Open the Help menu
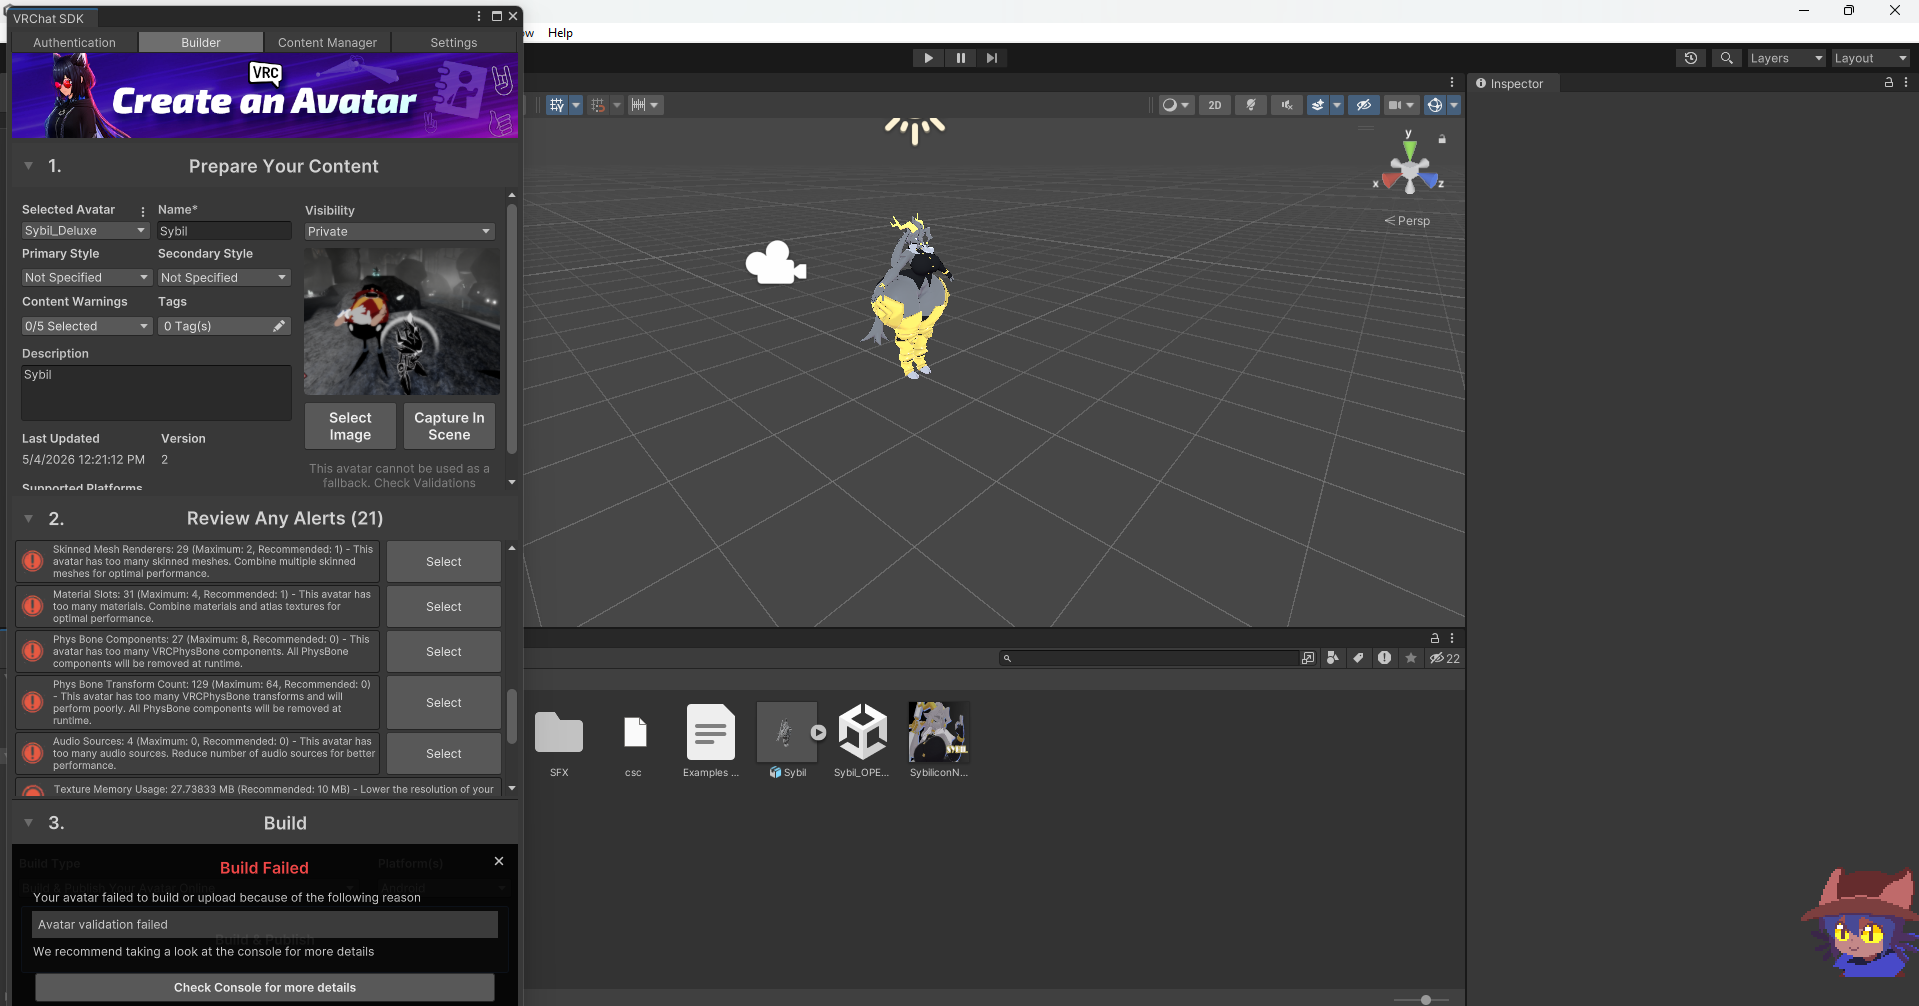1919x1006 pixels. pyautogui.click(x=560, y=33)
